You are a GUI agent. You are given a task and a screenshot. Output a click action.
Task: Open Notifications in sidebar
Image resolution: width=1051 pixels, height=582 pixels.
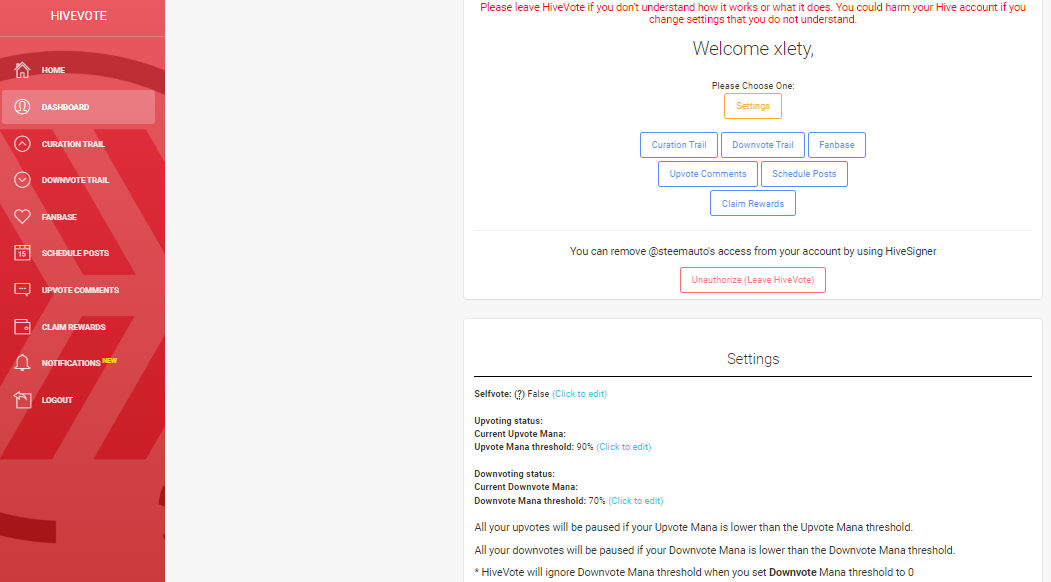[x=70, y=363]
